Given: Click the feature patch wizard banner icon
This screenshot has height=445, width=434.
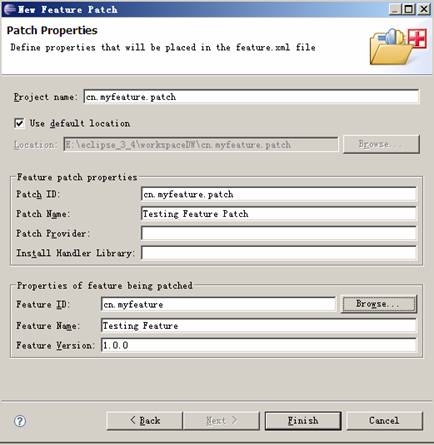Looking at the screenshot, I should (x=398, y=46).
